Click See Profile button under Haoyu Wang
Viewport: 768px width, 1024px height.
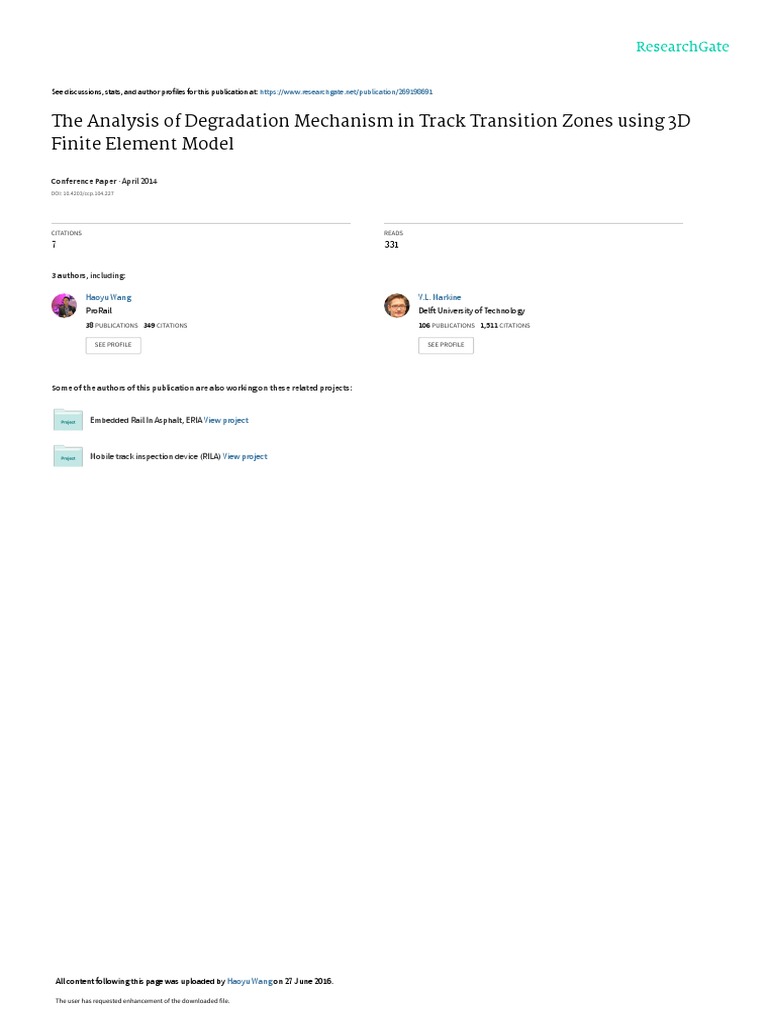point(113,345)
